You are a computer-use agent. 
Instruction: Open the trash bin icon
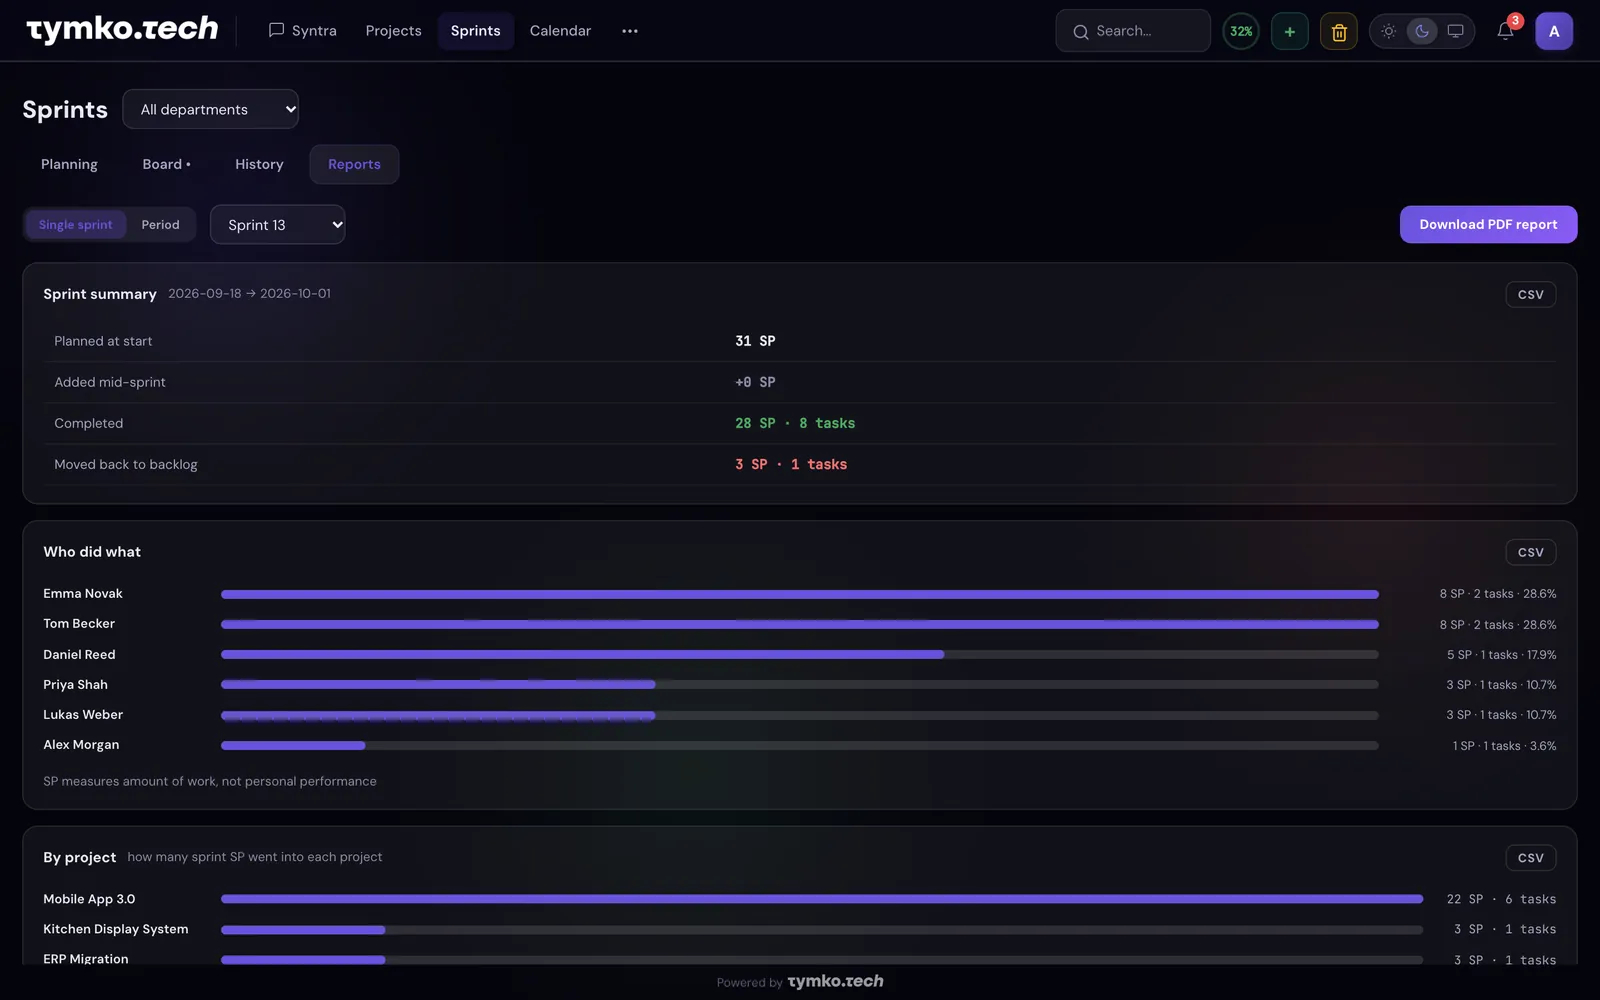click(1339, 31)
